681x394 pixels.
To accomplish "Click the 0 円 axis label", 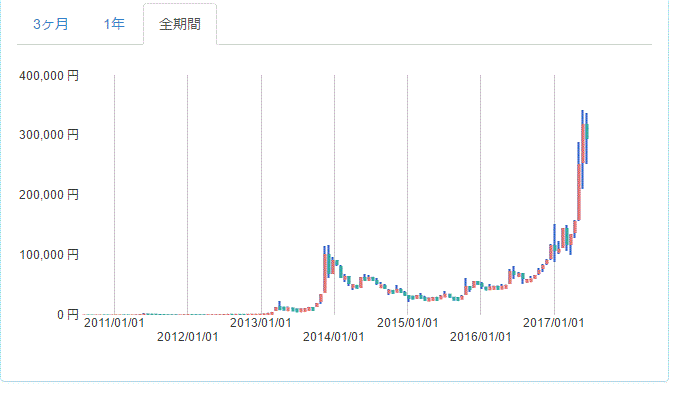I will pyautogui.click(x=68, y=315).
